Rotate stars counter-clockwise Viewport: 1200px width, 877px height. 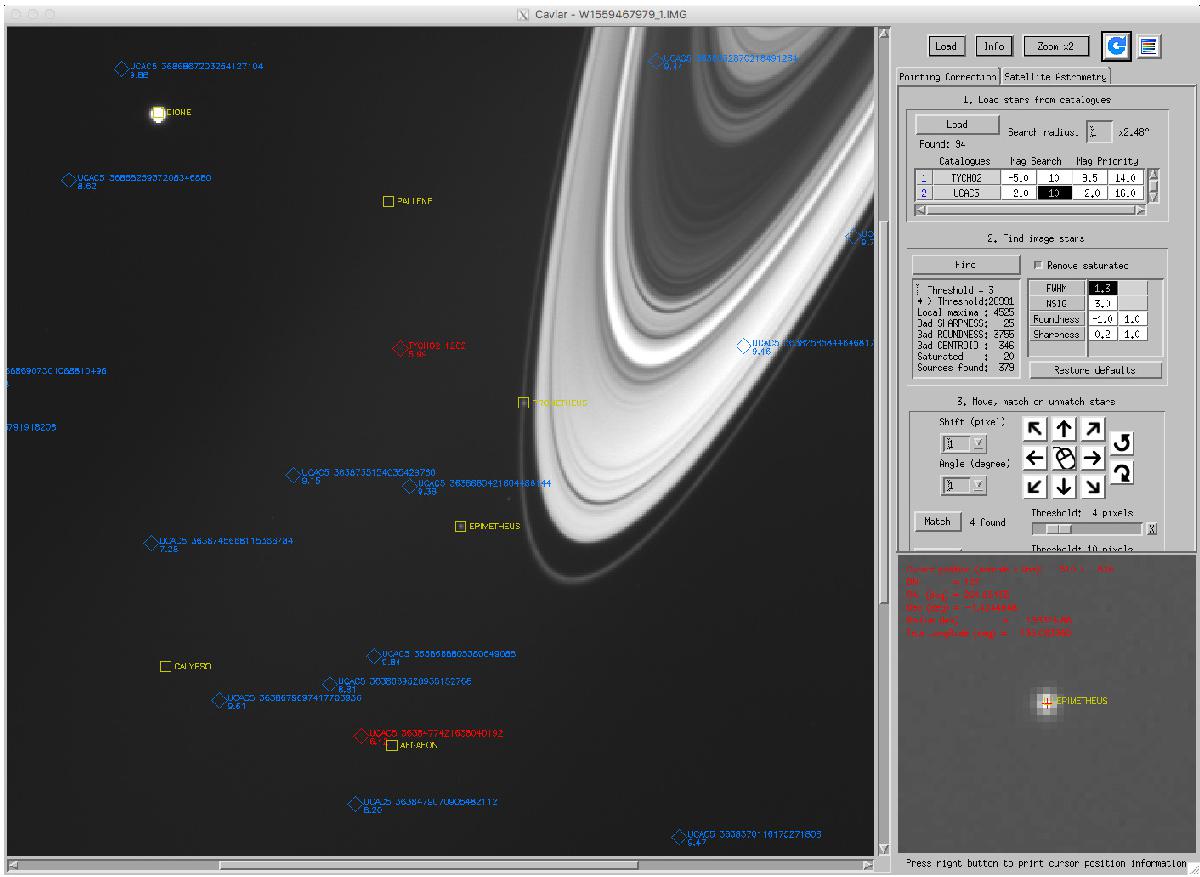[x=1121, y=442]
